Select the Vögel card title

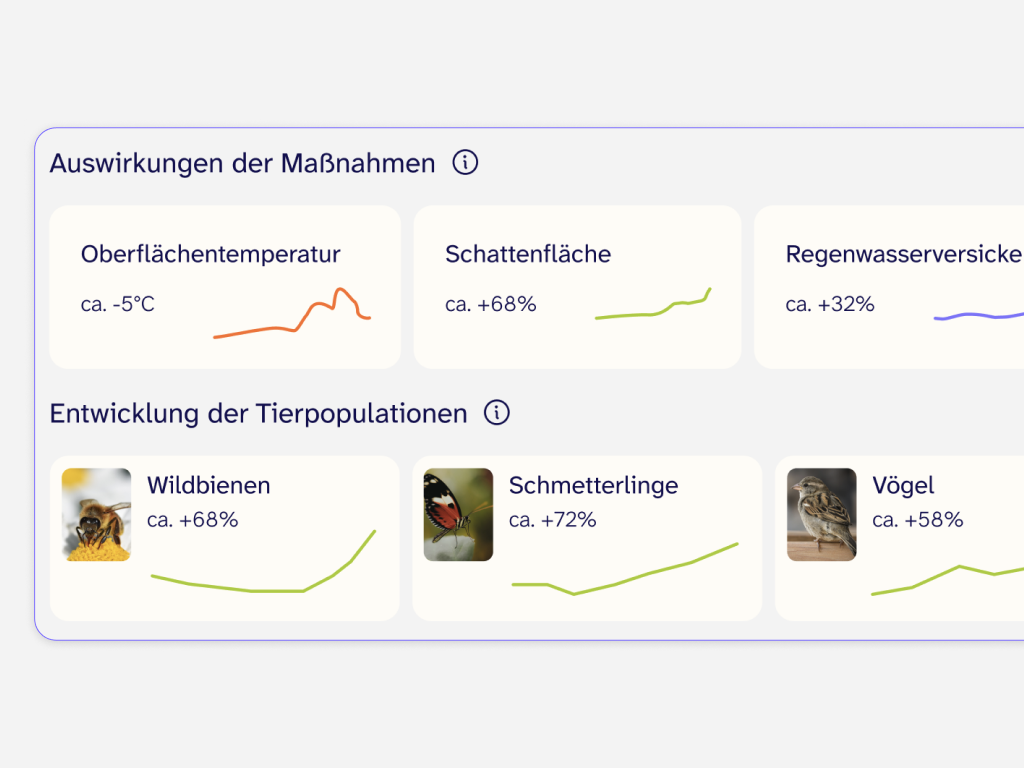[903, 485]
